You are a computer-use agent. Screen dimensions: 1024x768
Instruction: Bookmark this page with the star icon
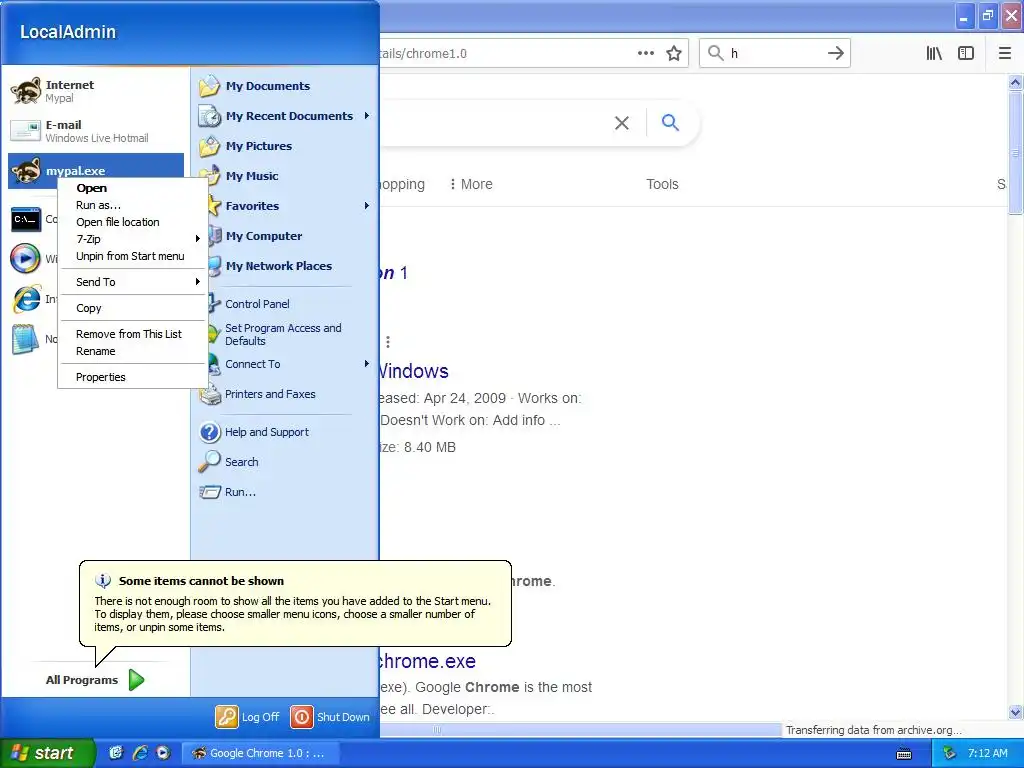674,54
